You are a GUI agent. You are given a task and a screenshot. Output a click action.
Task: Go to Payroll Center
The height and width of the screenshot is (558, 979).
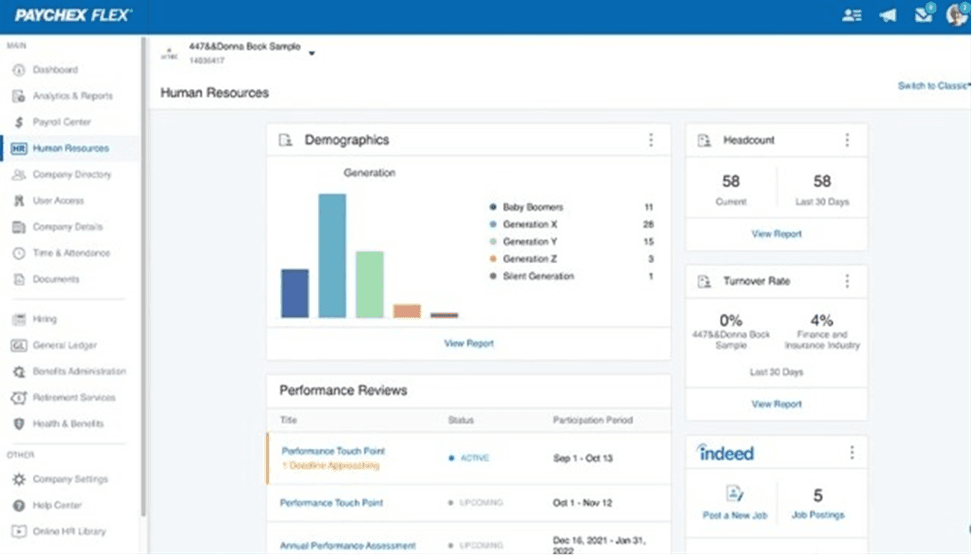point(62,122)
